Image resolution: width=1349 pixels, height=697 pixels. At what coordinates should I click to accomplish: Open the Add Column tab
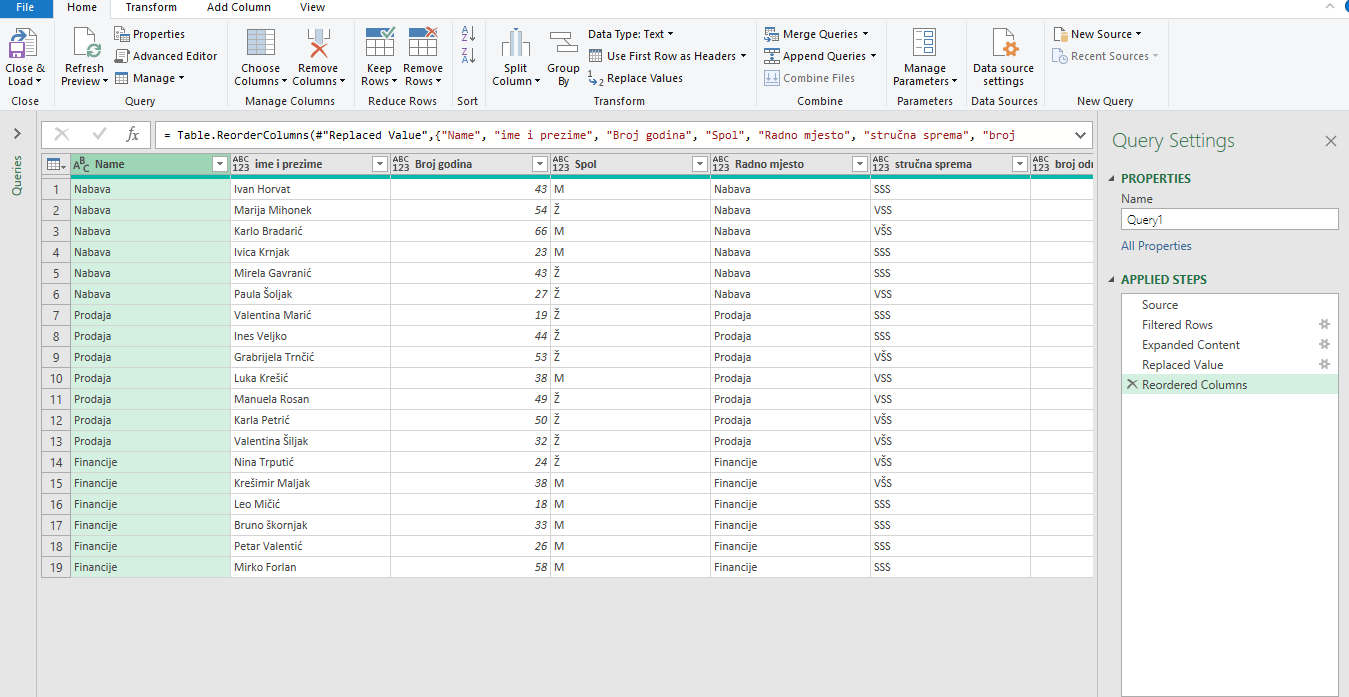[238, 8]
